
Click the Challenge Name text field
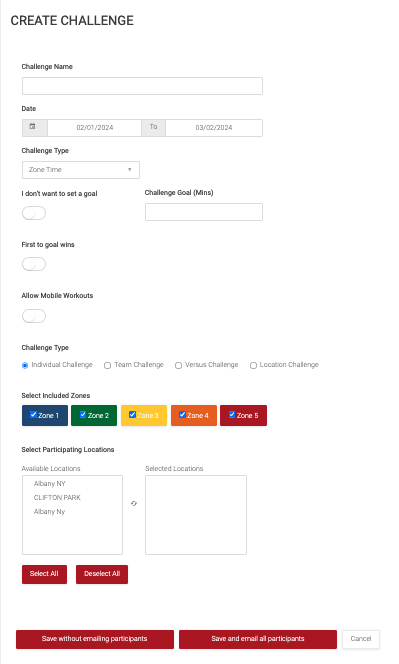142,86
